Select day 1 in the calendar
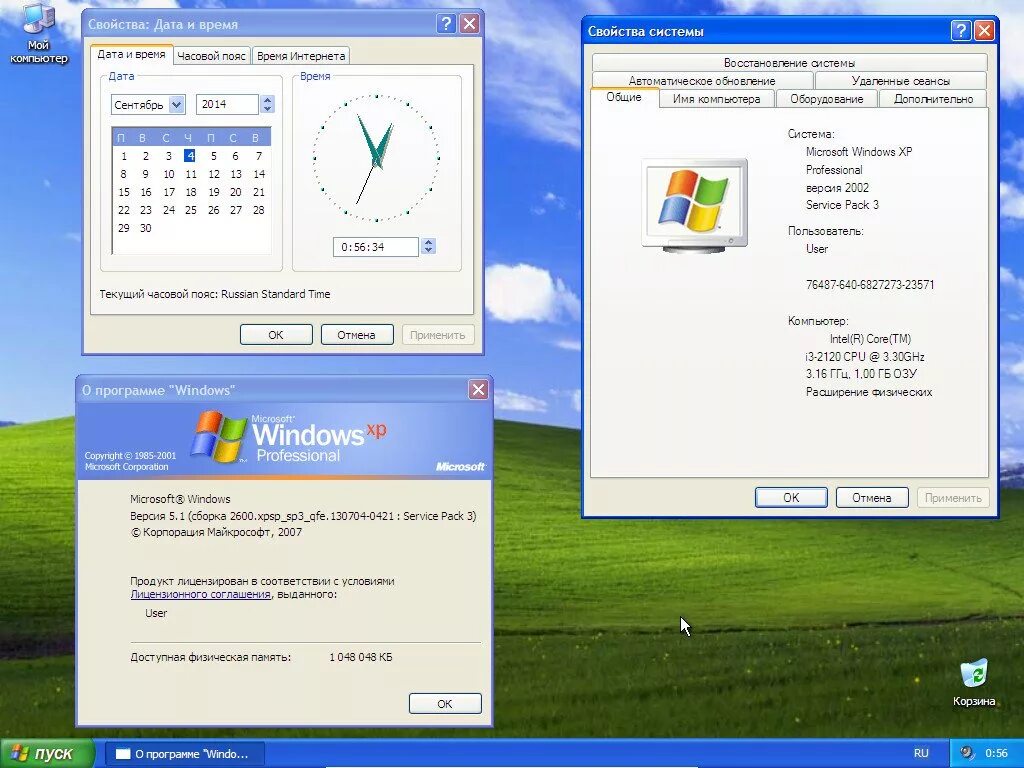1024x768 pixels. [124, 156]
